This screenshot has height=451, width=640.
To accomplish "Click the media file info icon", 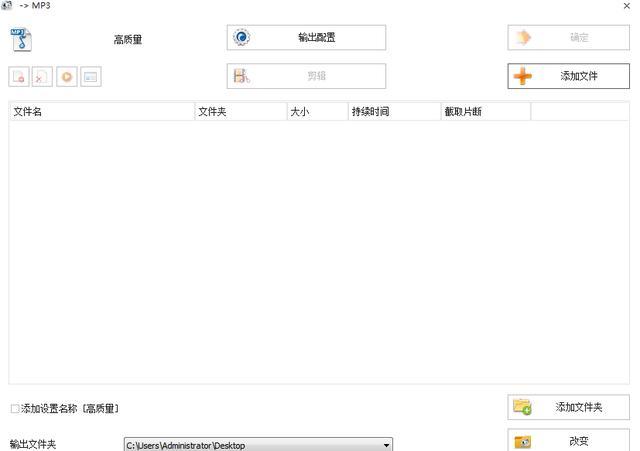I will (x=91, y=76).
